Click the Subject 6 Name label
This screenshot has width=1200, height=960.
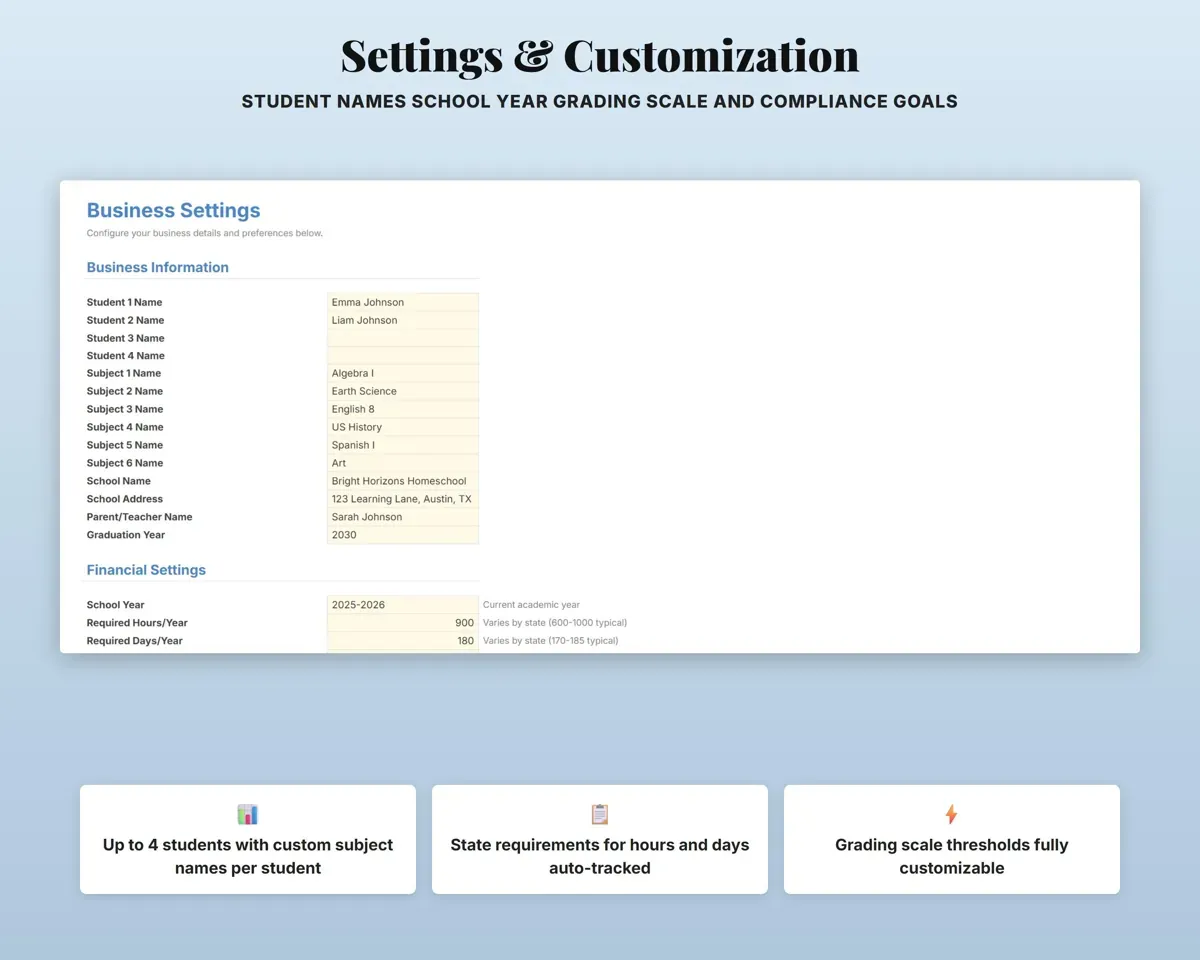pyautogui.click(x=124, y=464)
